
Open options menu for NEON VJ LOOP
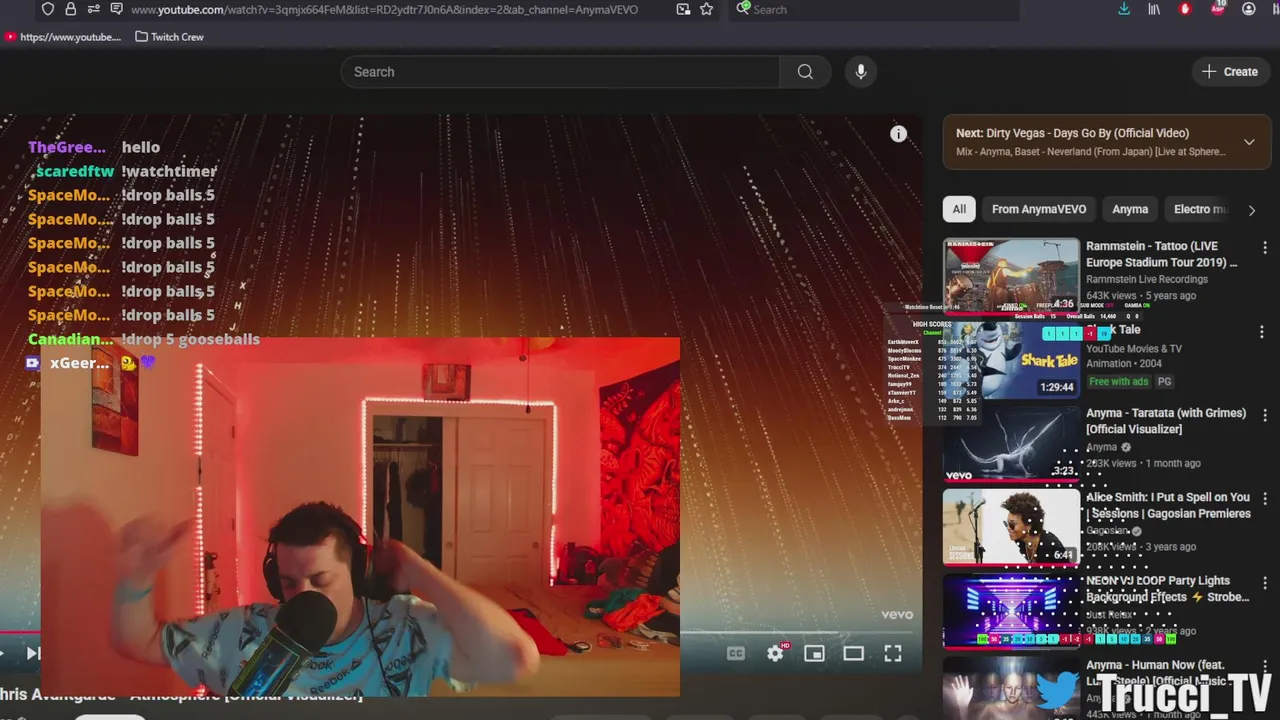click(1264, 581)
